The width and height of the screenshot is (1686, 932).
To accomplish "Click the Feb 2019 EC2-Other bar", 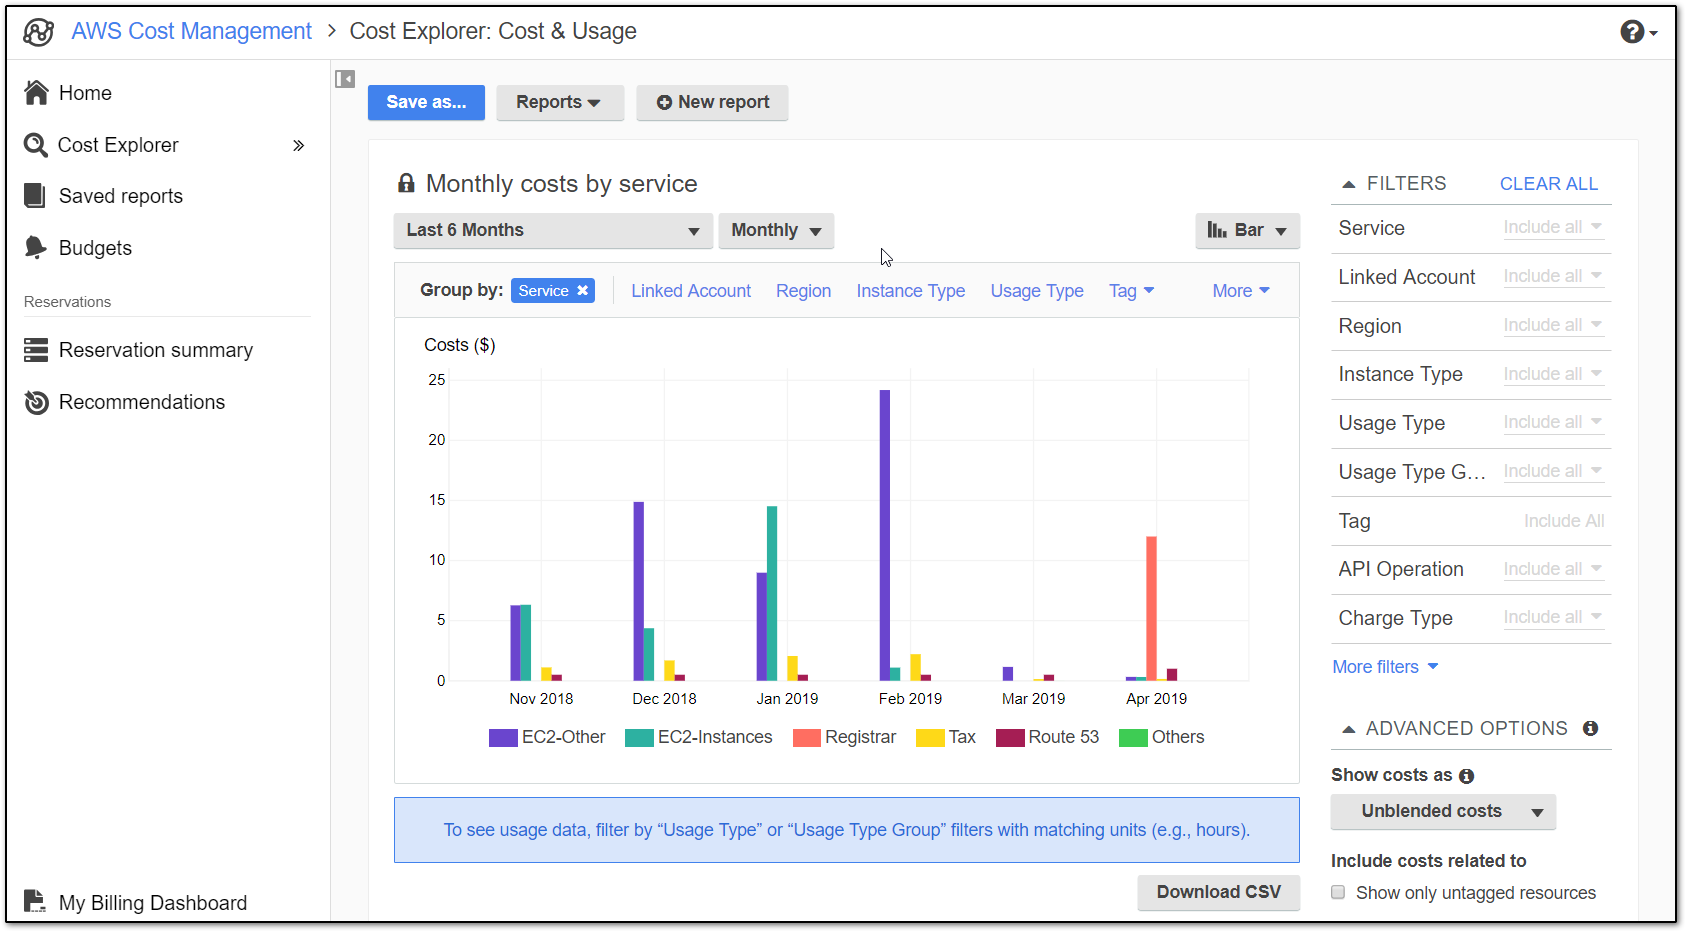I will [885, 535].
